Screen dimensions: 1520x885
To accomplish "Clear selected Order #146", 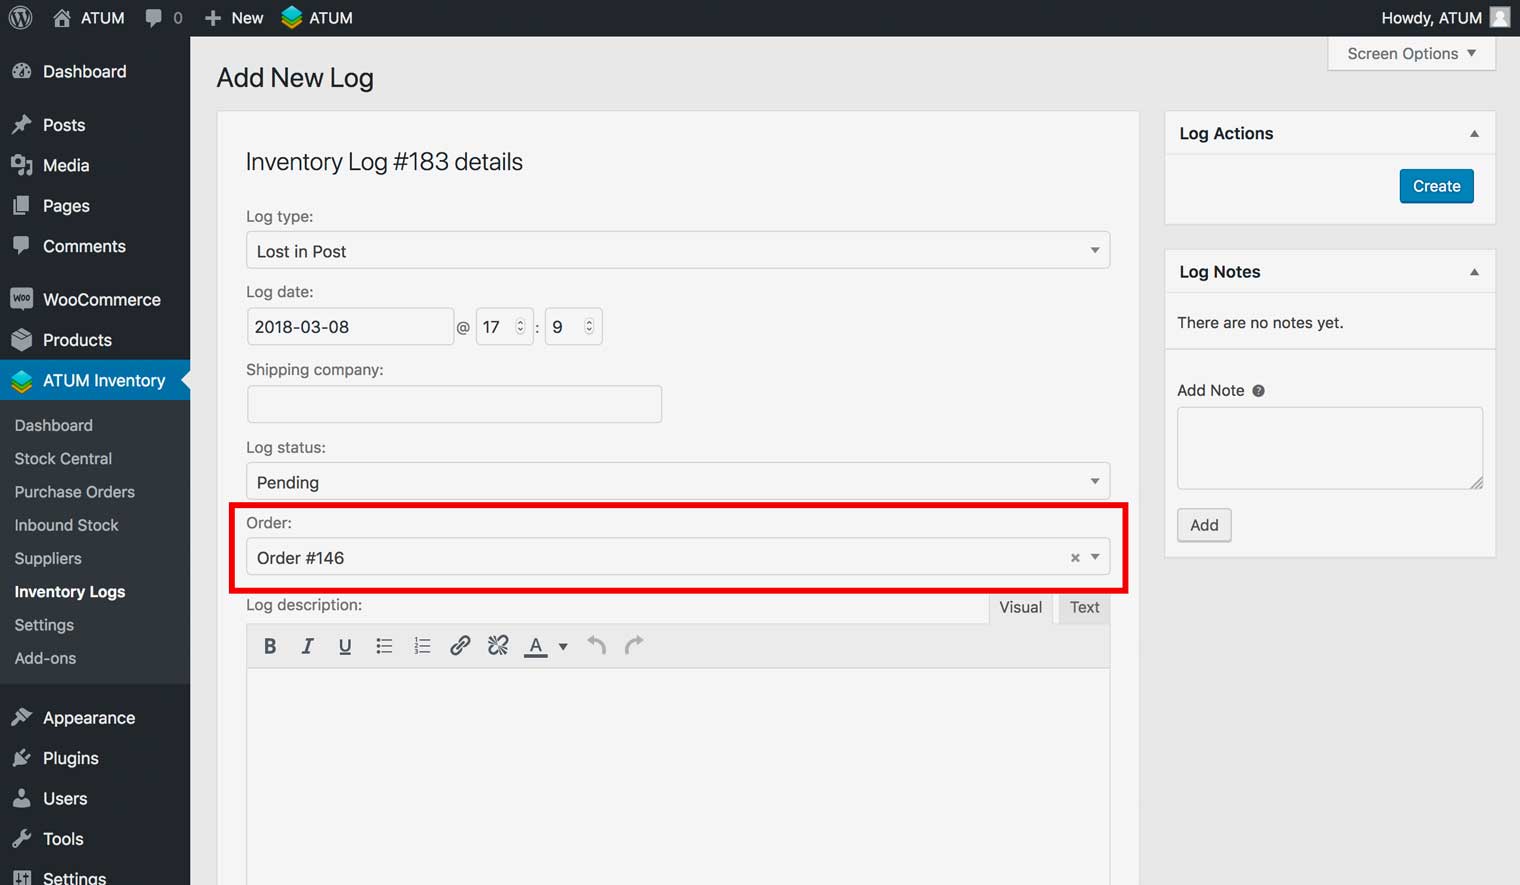I will (1075, 558).
